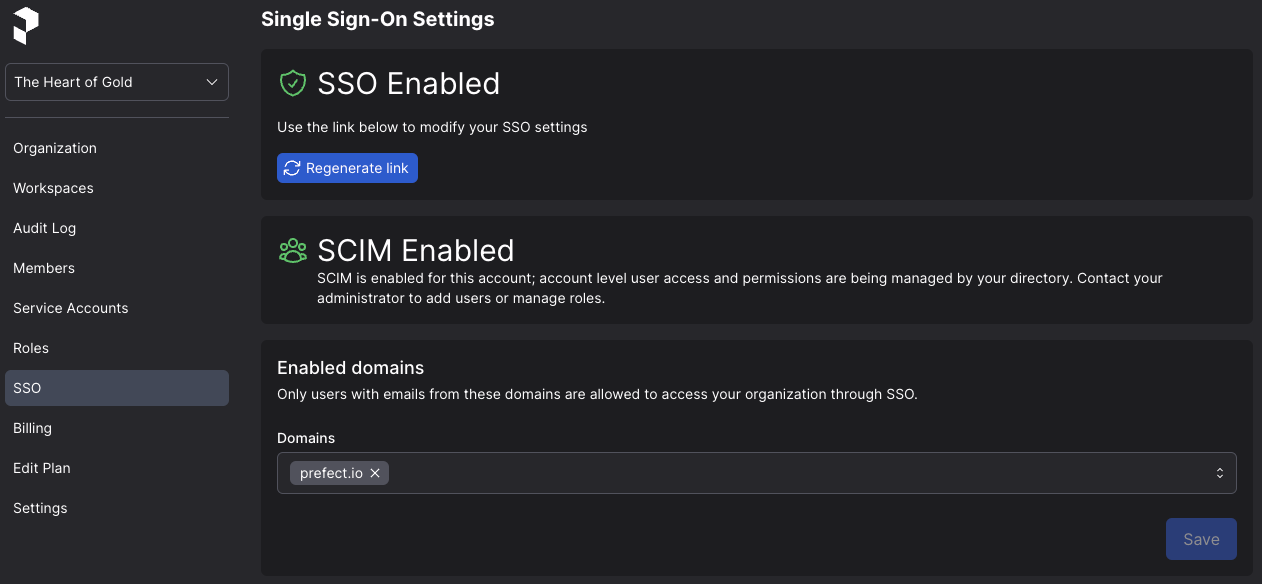Click 'Use the link below' description text
Screen dimensions: 1262x584
coord(432,127)
